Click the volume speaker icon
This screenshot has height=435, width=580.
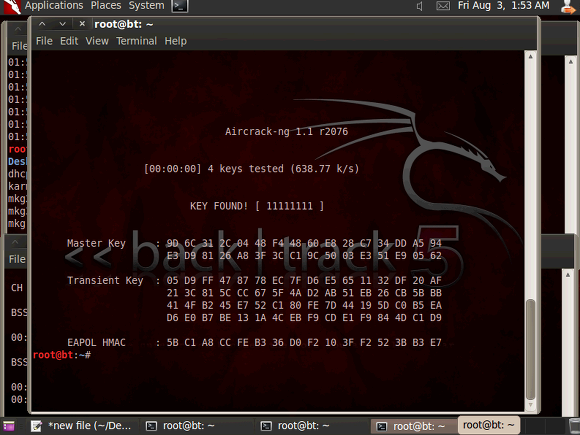[x=419, y=6]
